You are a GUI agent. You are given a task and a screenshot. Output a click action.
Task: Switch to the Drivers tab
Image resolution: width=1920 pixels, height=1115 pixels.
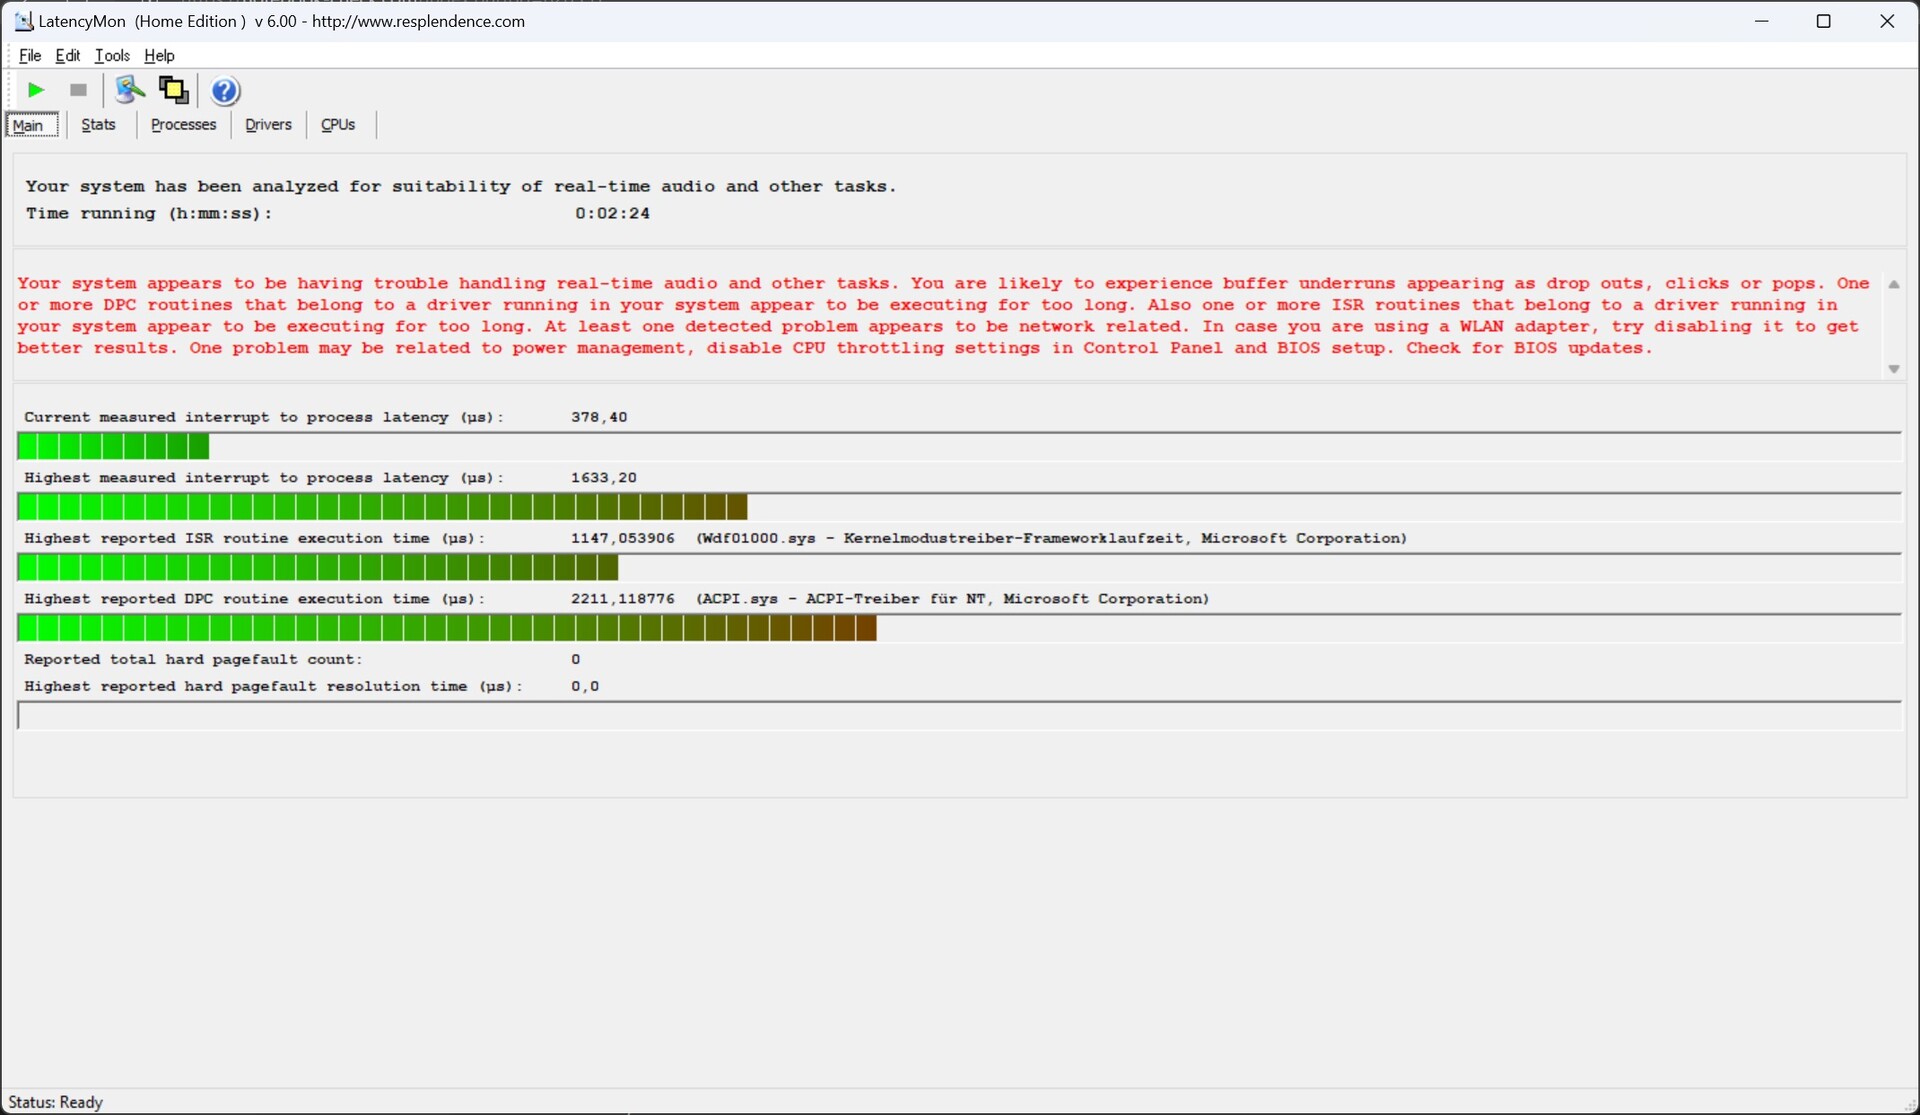tap(268, 125)
